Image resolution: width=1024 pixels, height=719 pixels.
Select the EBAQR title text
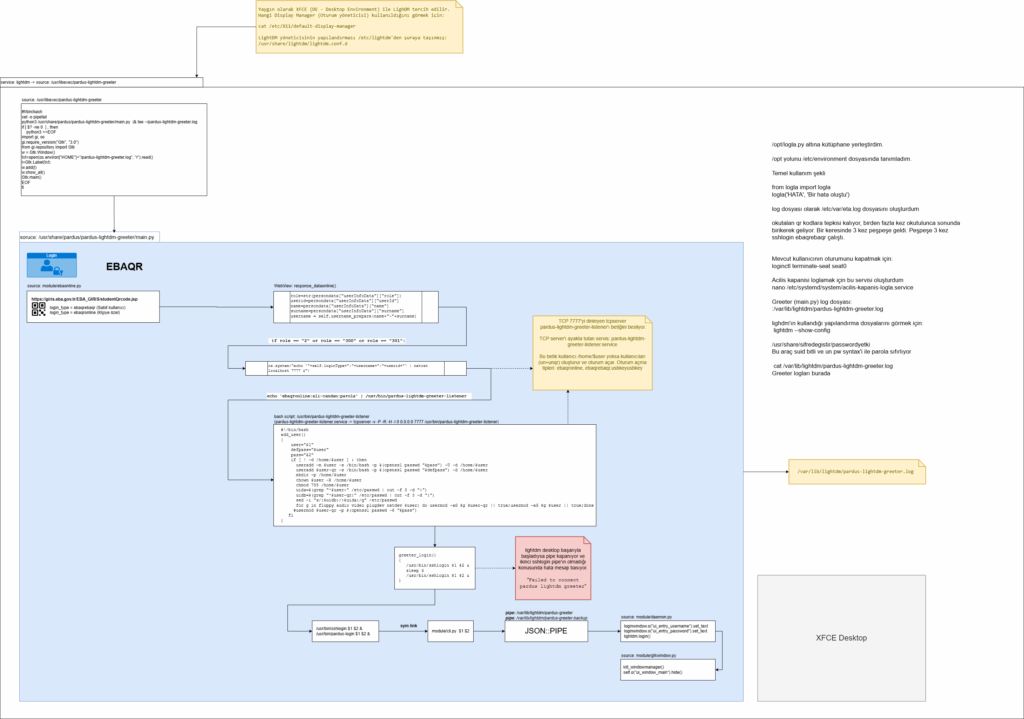click(124, 266)
